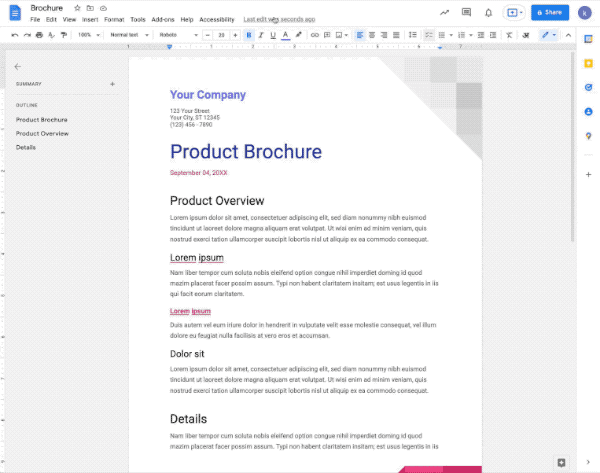Open the File menu
600x473 pixels.
click(35, 20)
